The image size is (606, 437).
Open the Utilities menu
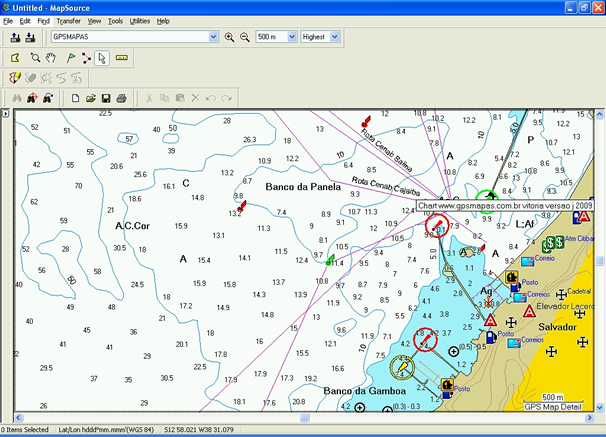point(140,20)
